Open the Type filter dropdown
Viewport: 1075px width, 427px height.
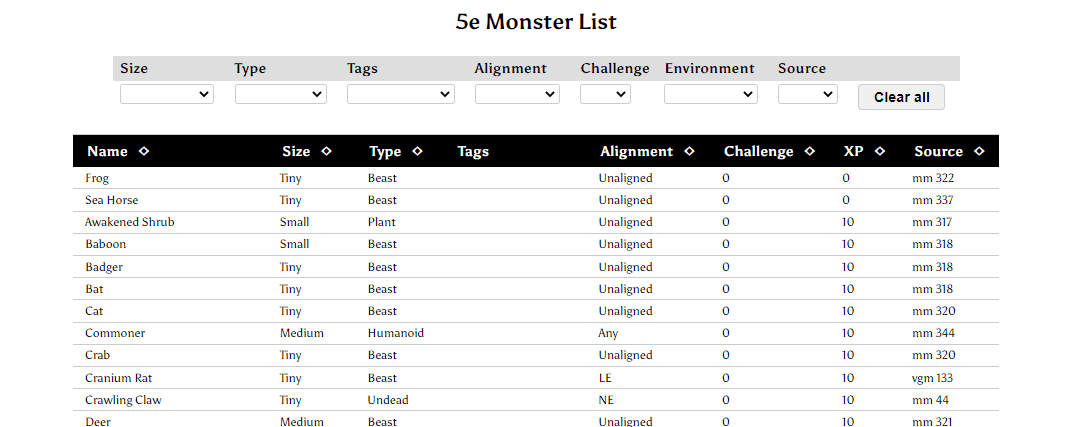[x=280, y=95]
